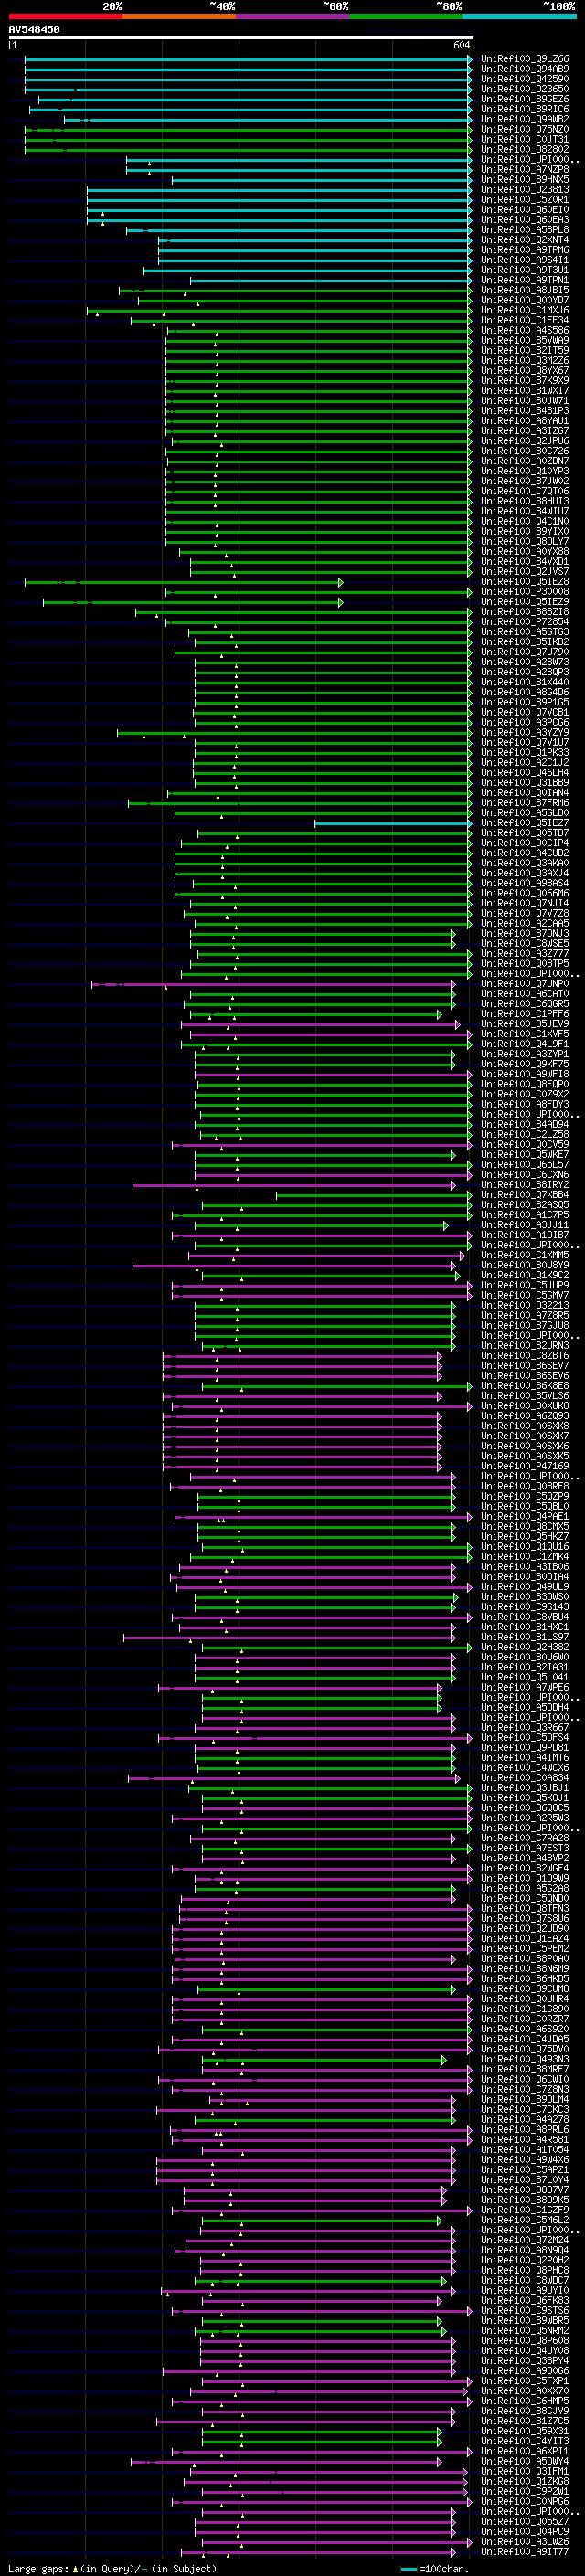This screenshot has height=2576, width=585.
Task: Click the cyan alignment bar for UniRef100_Q5IEZ7
Action: [393, 824]
